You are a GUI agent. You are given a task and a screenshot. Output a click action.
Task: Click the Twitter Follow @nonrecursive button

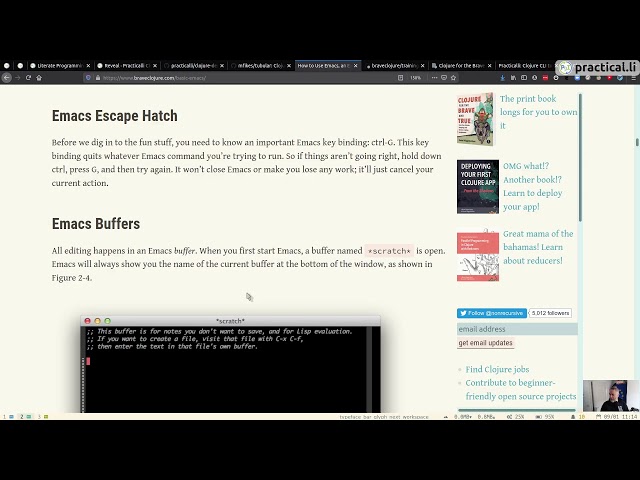pos(492,313)
